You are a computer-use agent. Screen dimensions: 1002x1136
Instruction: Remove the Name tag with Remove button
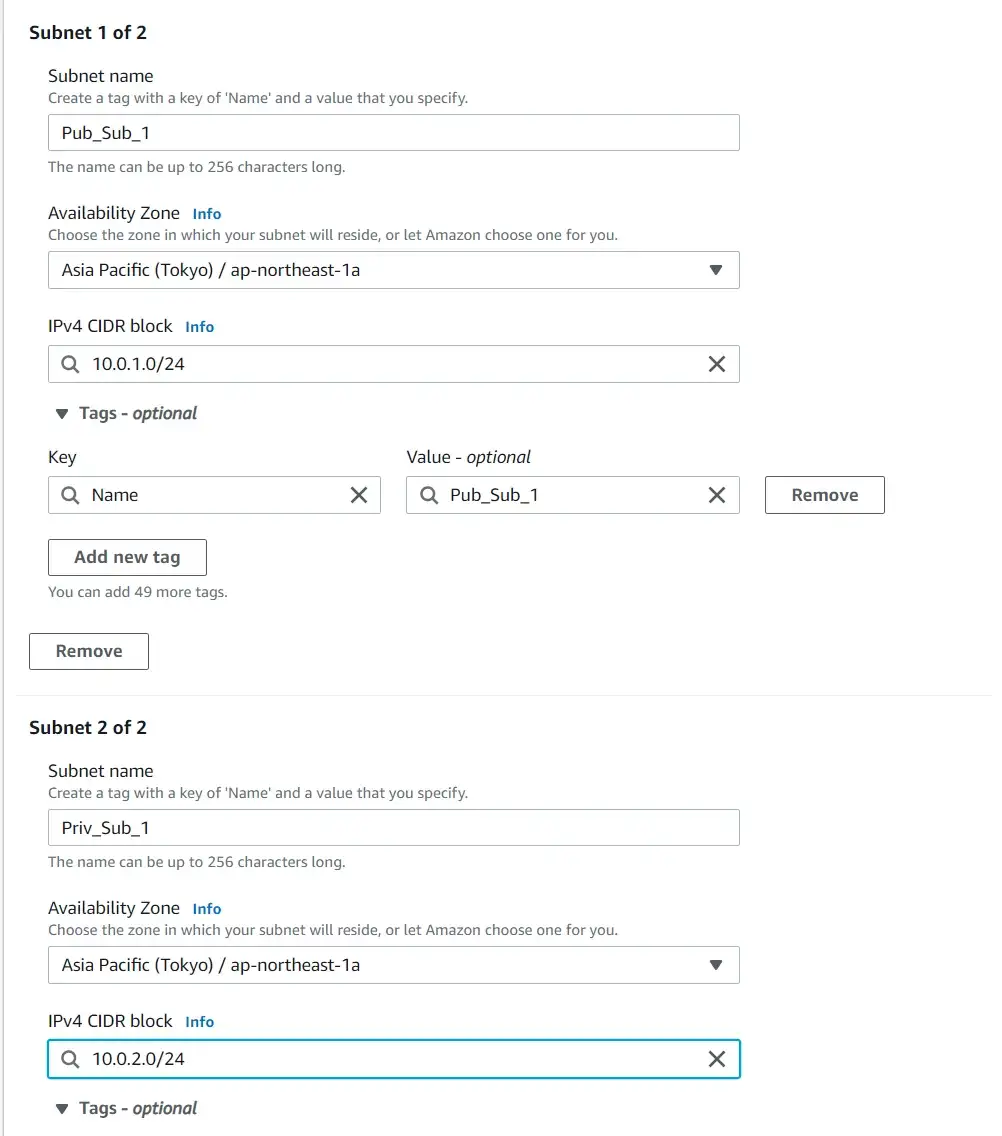point(824,495)
